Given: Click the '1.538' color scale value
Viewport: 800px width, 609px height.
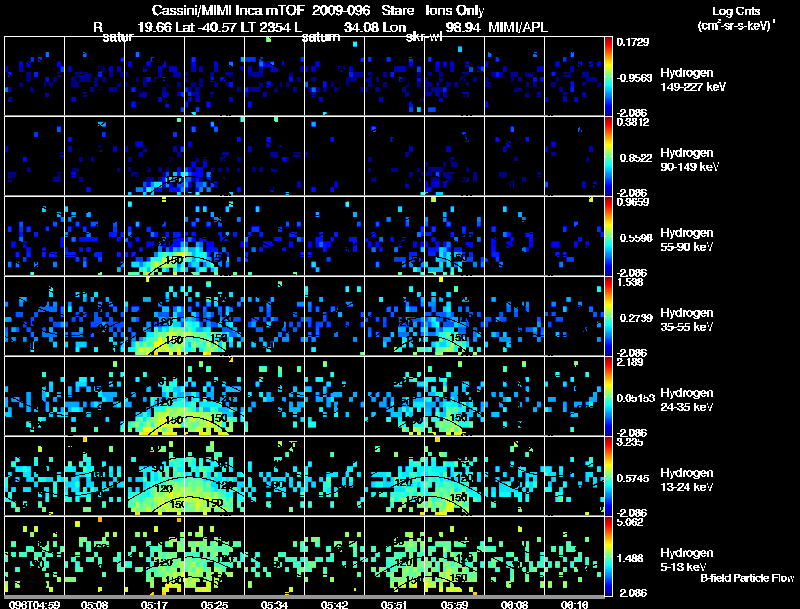Looking at the screenshot, I should point(630,282).
